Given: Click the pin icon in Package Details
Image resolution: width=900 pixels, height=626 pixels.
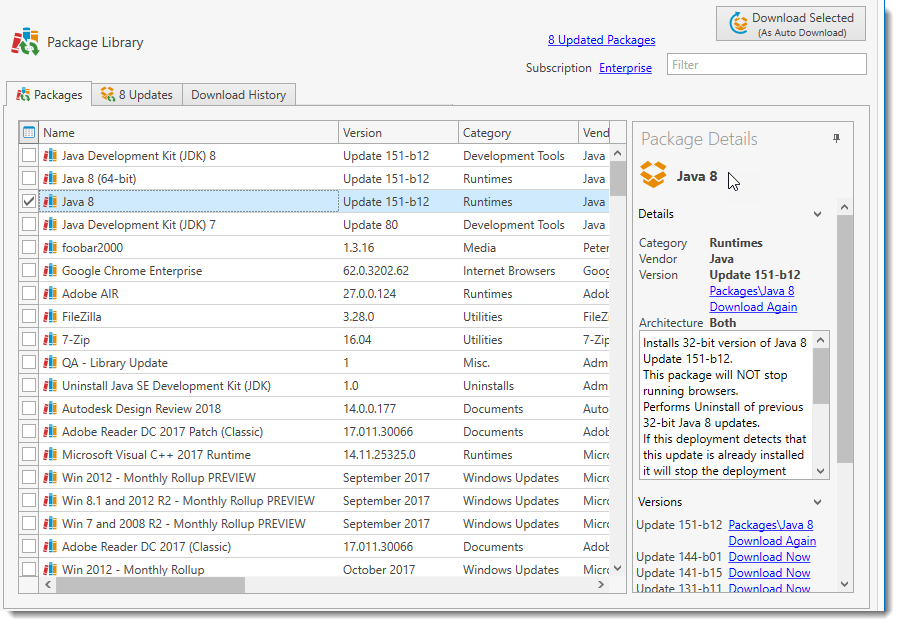Looking at the screenshot, I should pos(836,139).
